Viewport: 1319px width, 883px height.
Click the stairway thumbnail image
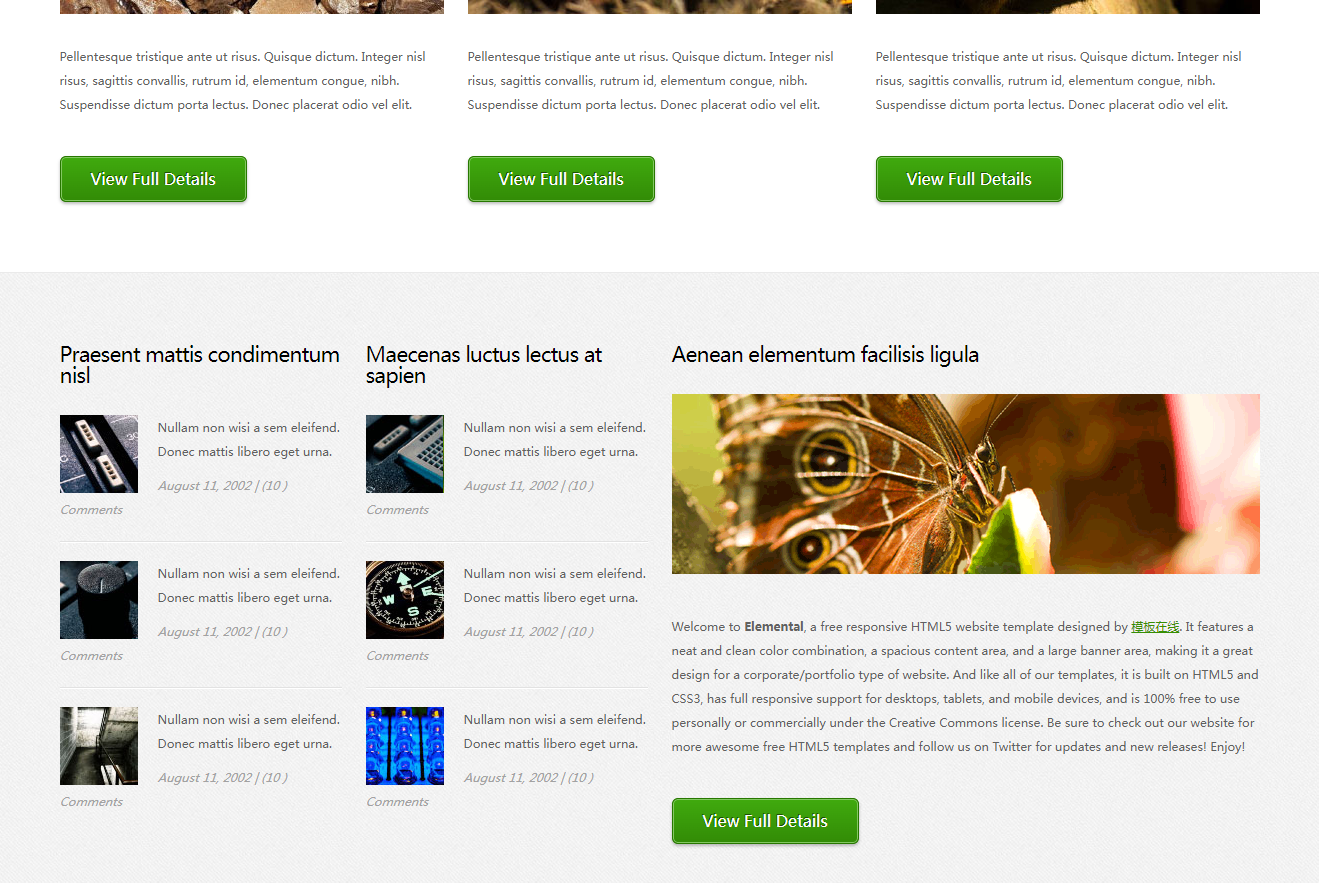[99, 746]
